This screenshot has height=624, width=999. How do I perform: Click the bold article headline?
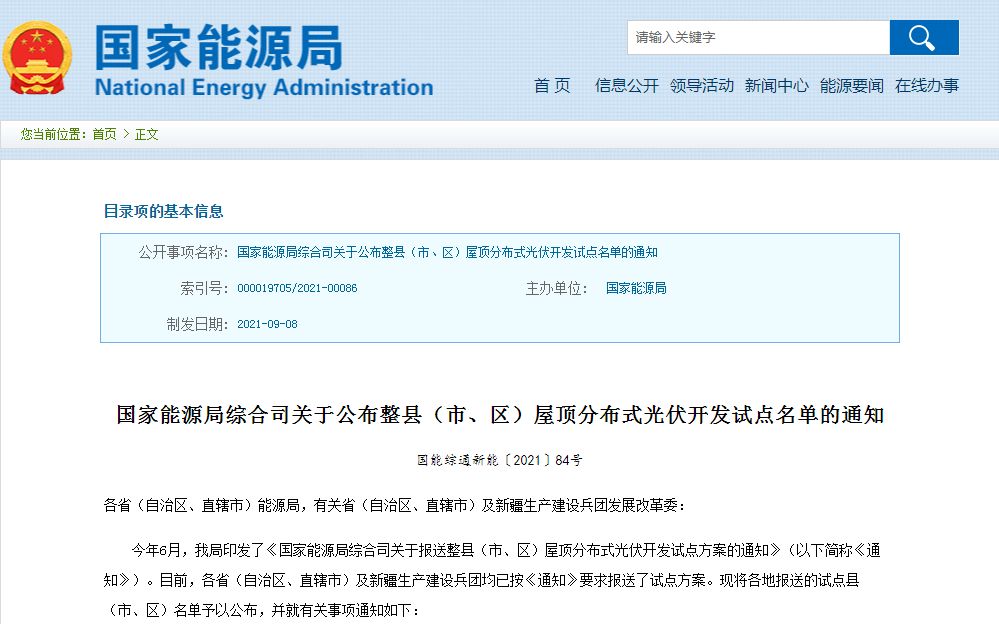coord(500,415)
